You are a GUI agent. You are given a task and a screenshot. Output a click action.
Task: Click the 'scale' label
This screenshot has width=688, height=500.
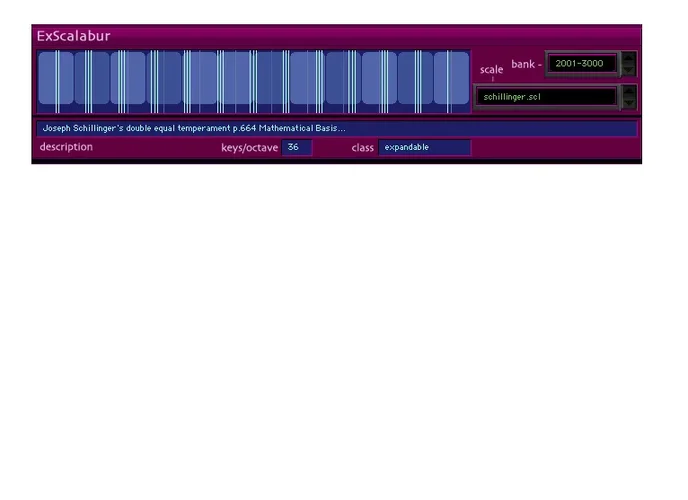click(491, 70)
